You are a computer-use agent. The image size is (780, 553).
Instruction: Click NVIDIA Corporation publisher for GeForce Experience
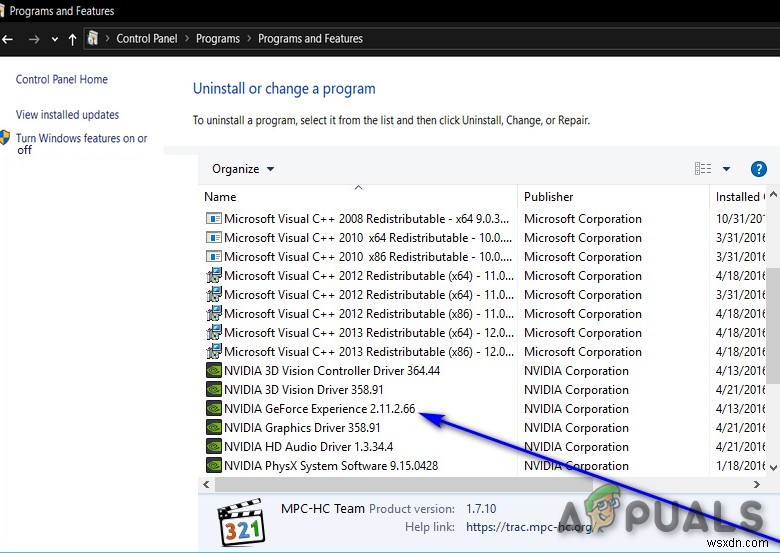[x=576, y=409]
